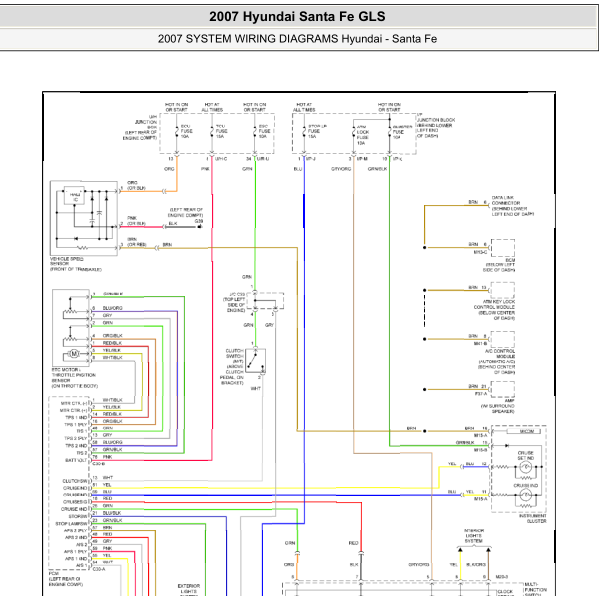Select the "CRUISE SET IND" indicator label
This screenshot has height=596, width=599.
[x=525, y=455]
